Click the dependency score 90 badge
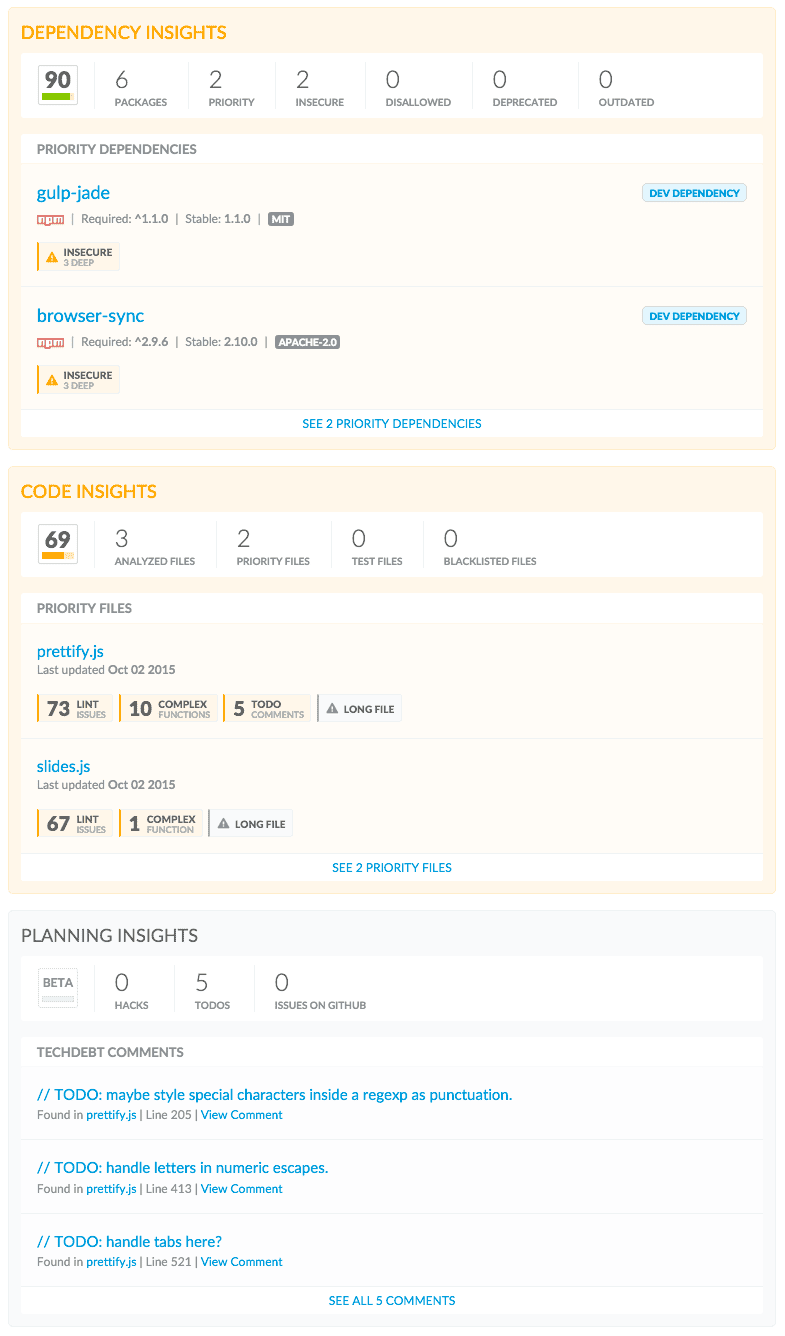 click(x=58, y=85)
